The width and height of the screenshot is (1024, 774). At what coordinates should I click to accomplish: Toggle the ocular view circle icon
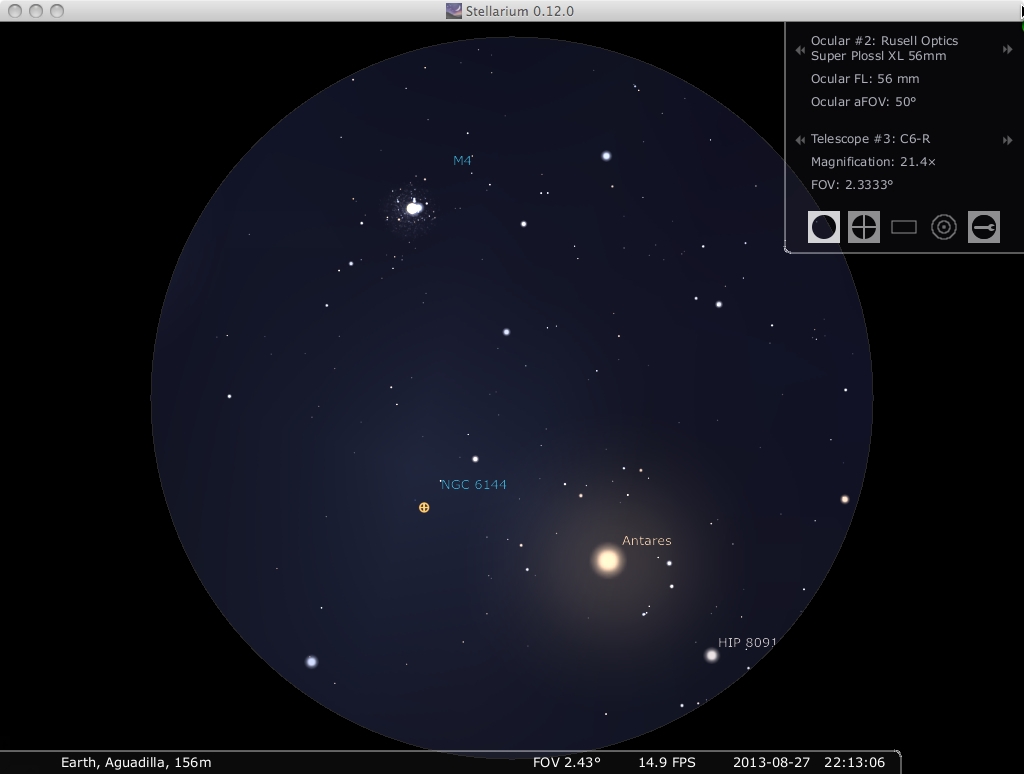coord(824,228)
